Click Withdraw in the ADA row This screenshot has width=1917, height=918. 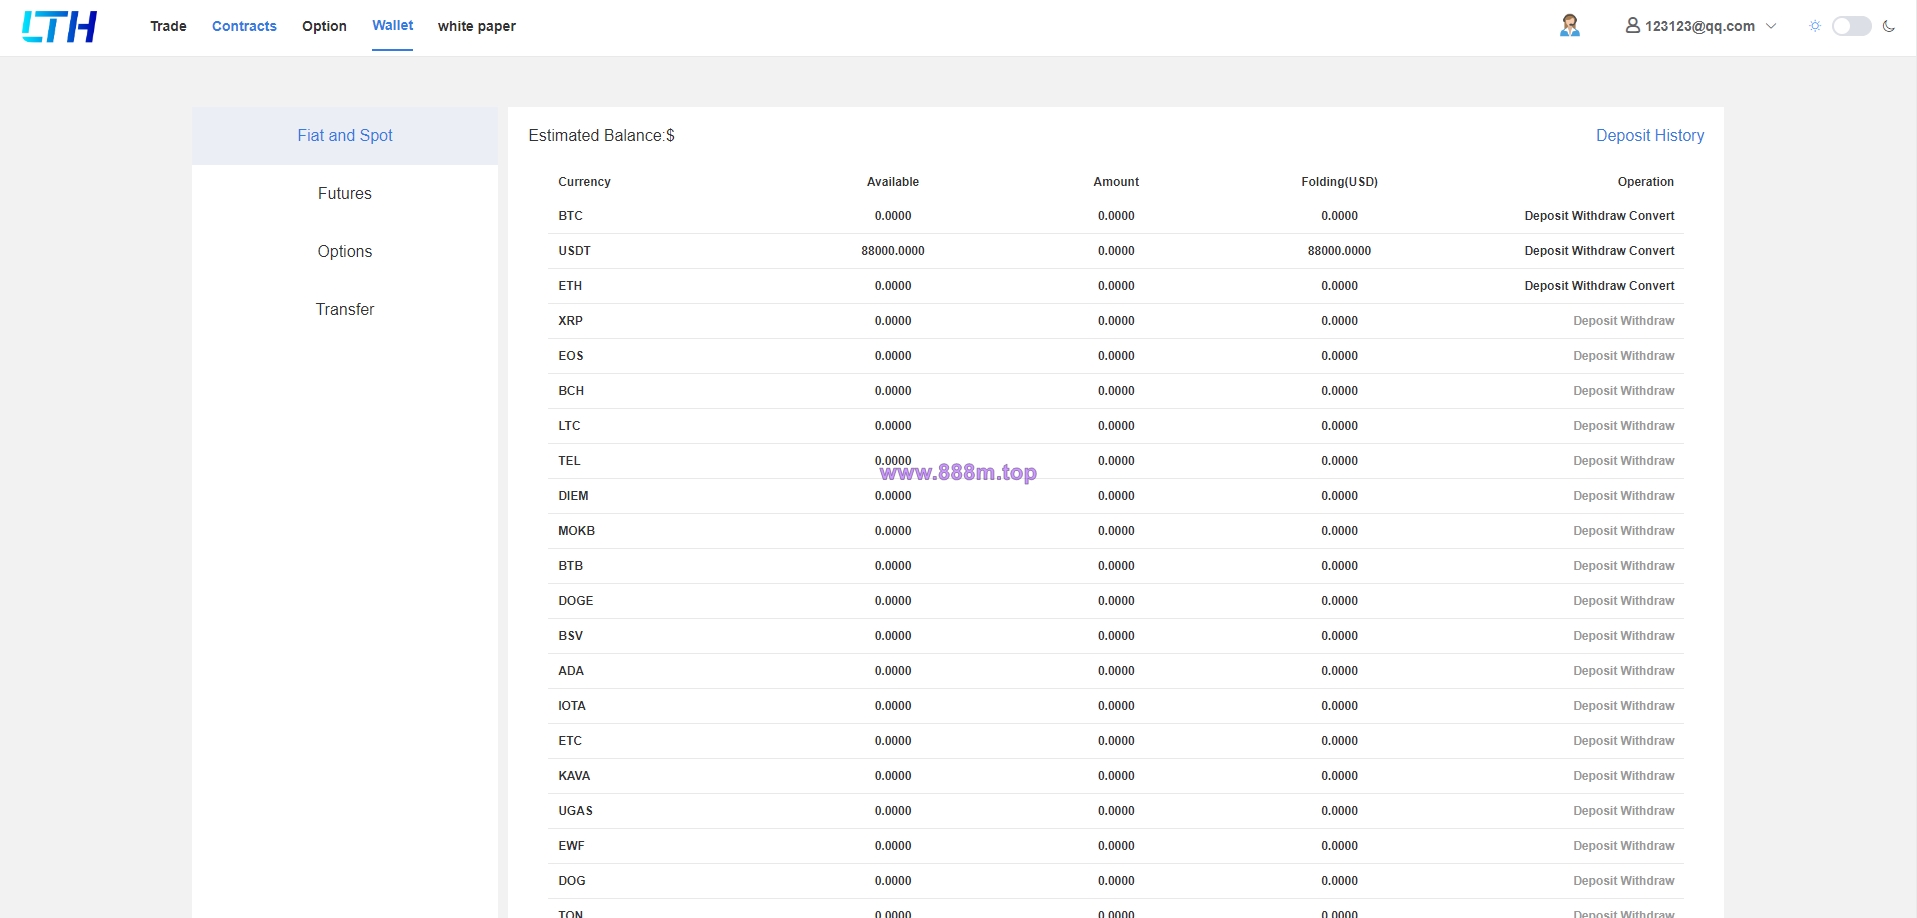[x=1648, y=671]
